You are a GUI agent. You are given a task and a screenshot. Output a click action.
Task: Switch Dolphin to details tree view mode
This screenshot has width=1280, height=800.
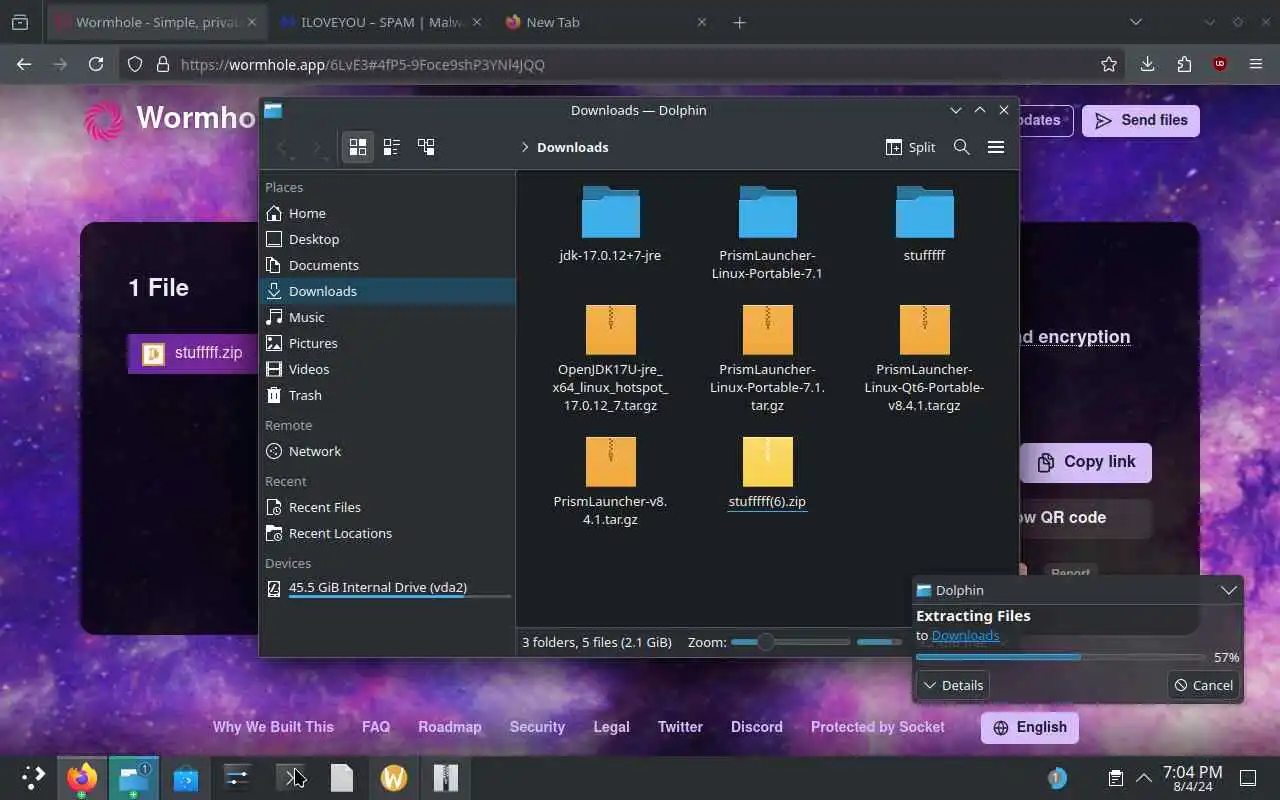tap(426, 147)
